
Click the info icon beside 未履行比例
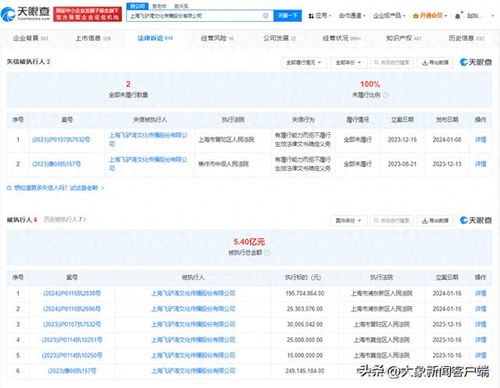[385, 95]
